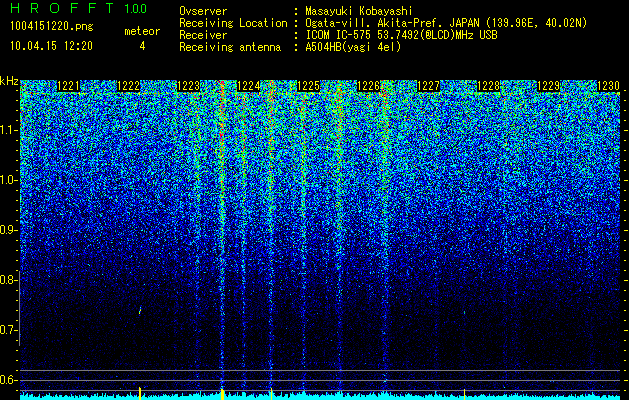Screen dimensions: 629x400
Task: Click the kHz axis unit label
Action: (x=9, y=81)
